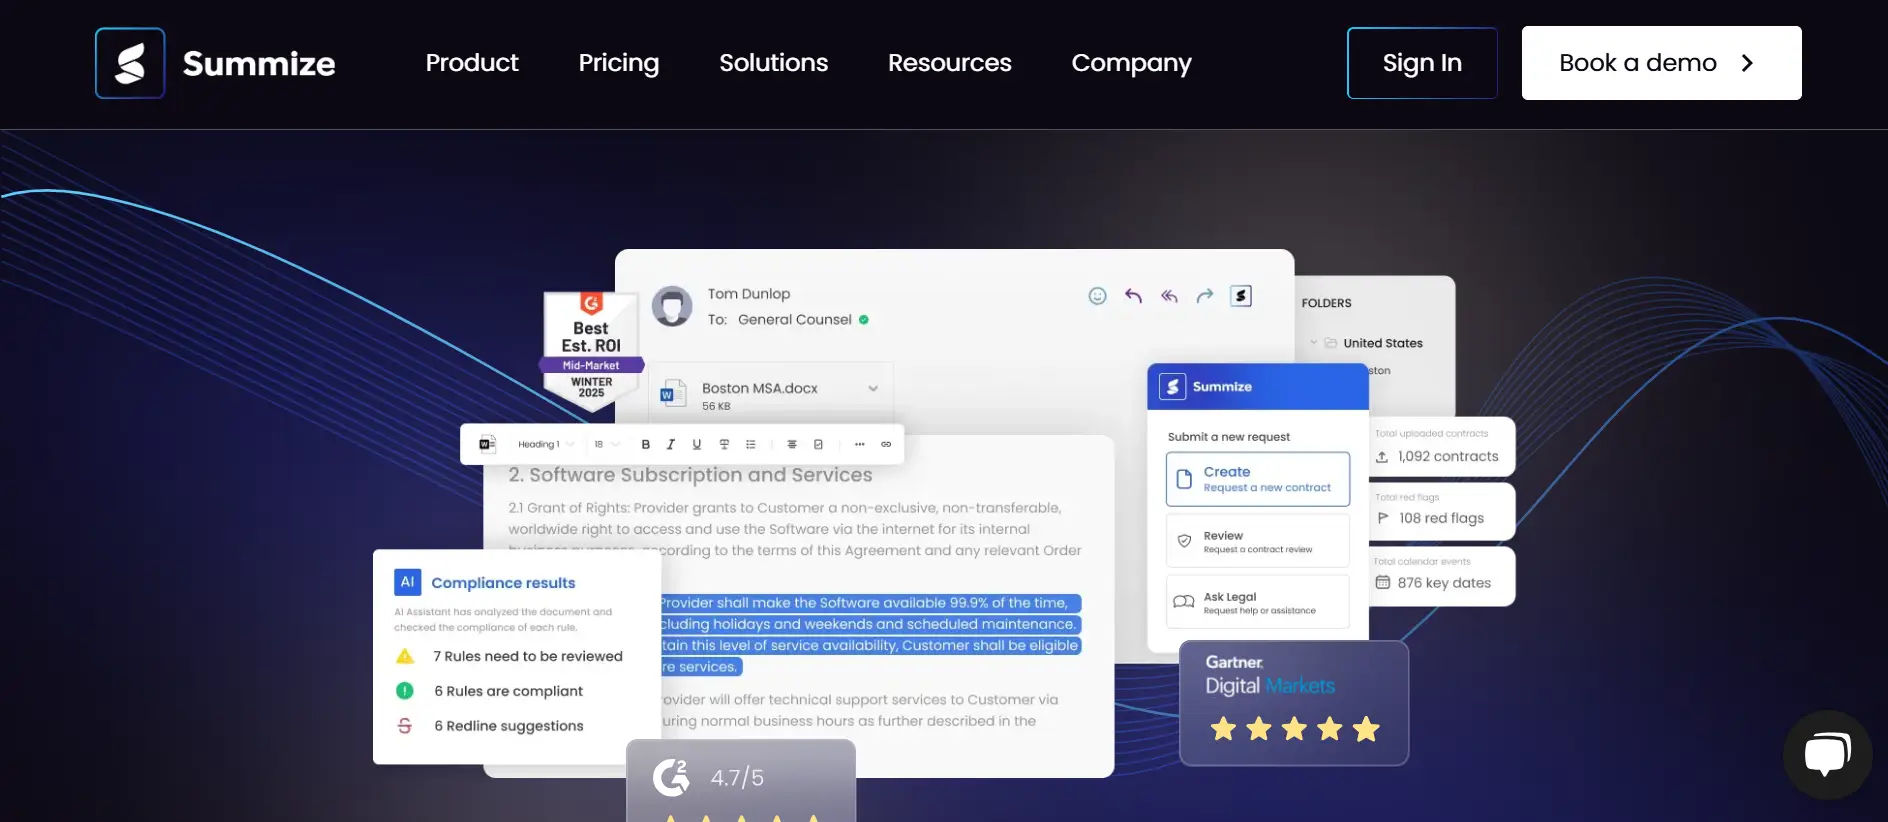The height and width of the screenshot is (822, 1888).
Task: Click the '1,092 contracts' value
Action: [1448, 457]
